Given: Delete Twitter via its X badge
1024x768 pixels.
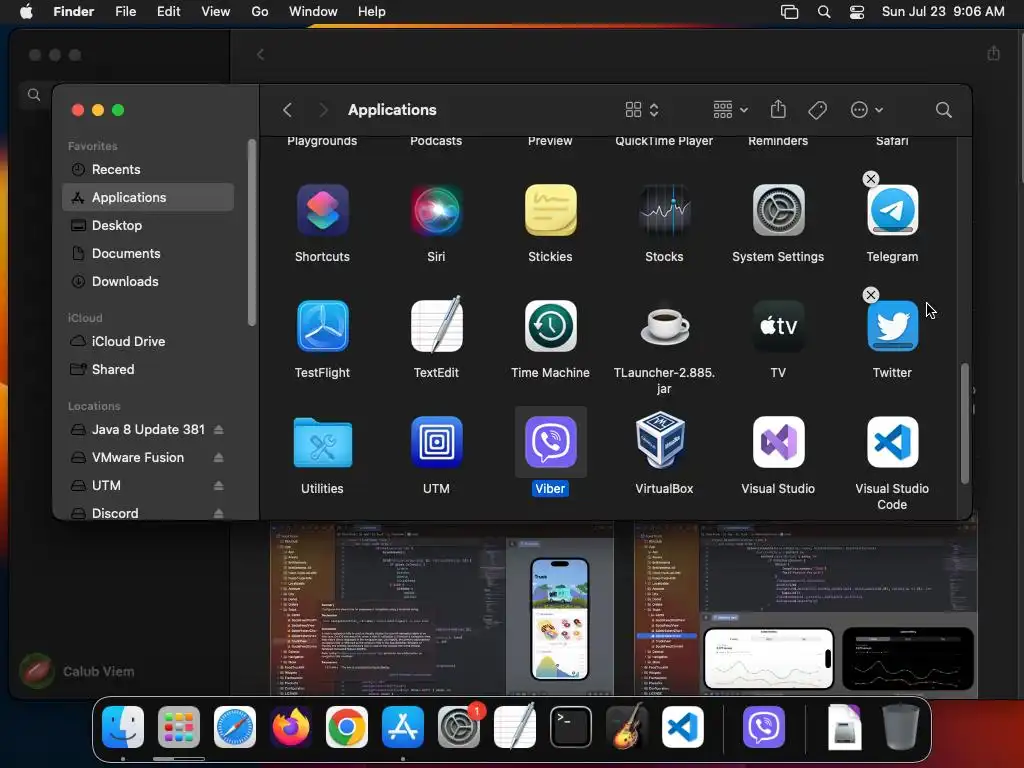Looking at the screenshot, I should coord(871,295).
